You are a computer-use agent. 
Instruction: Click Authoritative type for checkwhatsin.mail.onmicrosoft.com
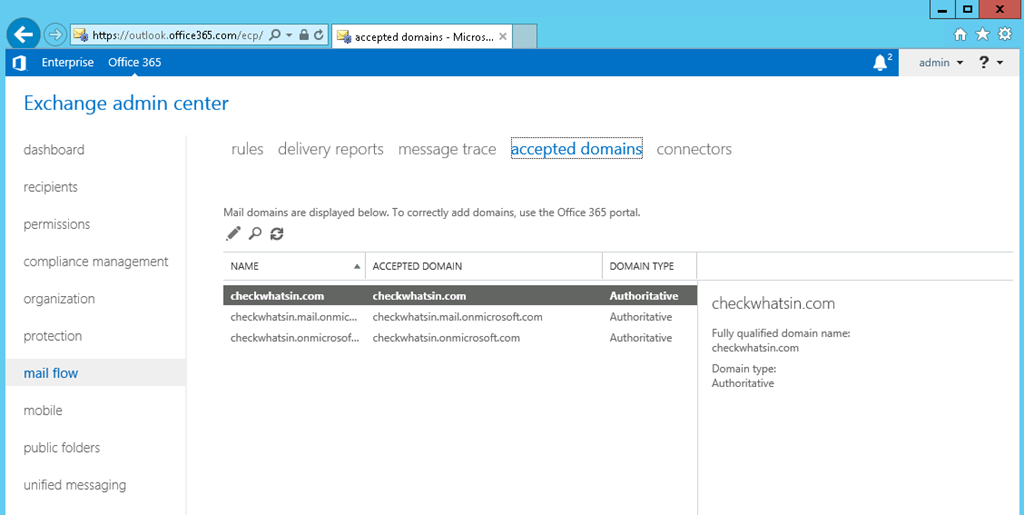point(641,317)
